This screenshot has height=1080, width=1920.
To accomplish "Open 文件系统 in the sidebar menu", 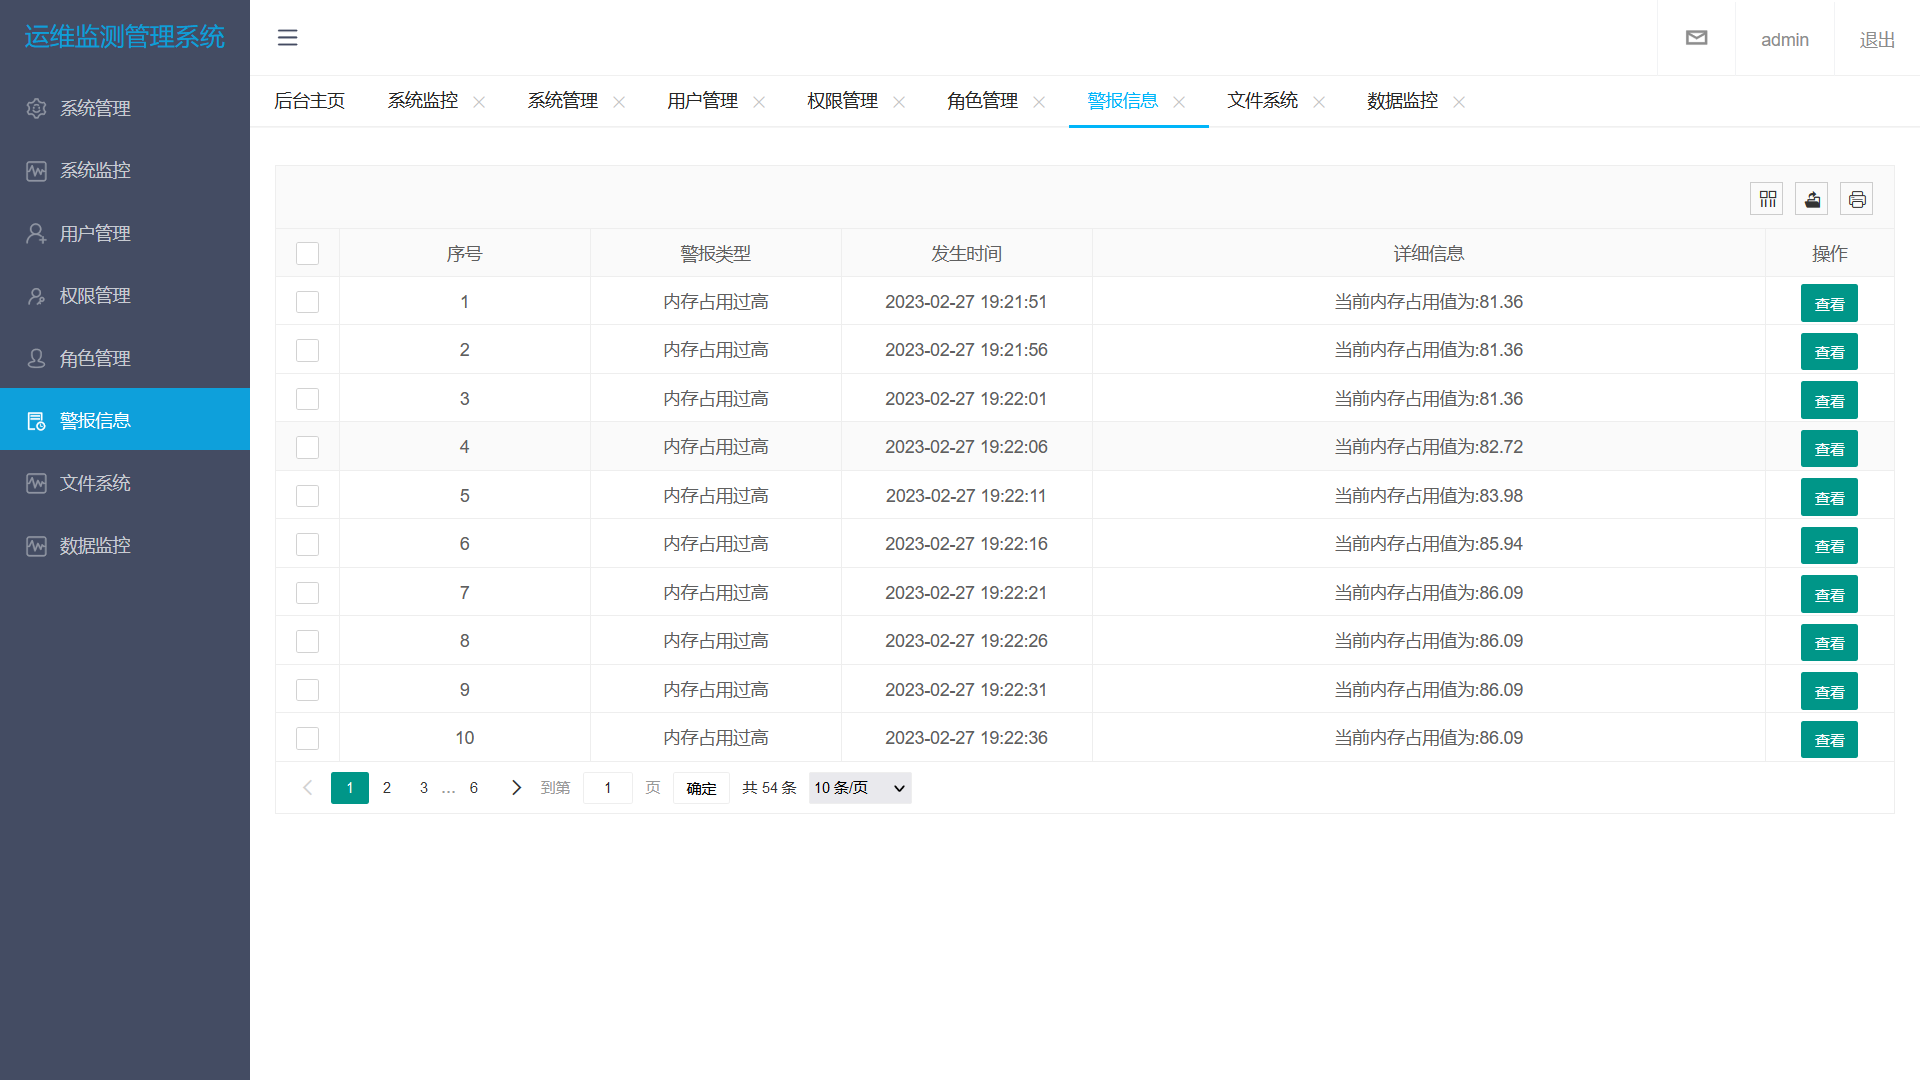I will [x=125, y=483].
